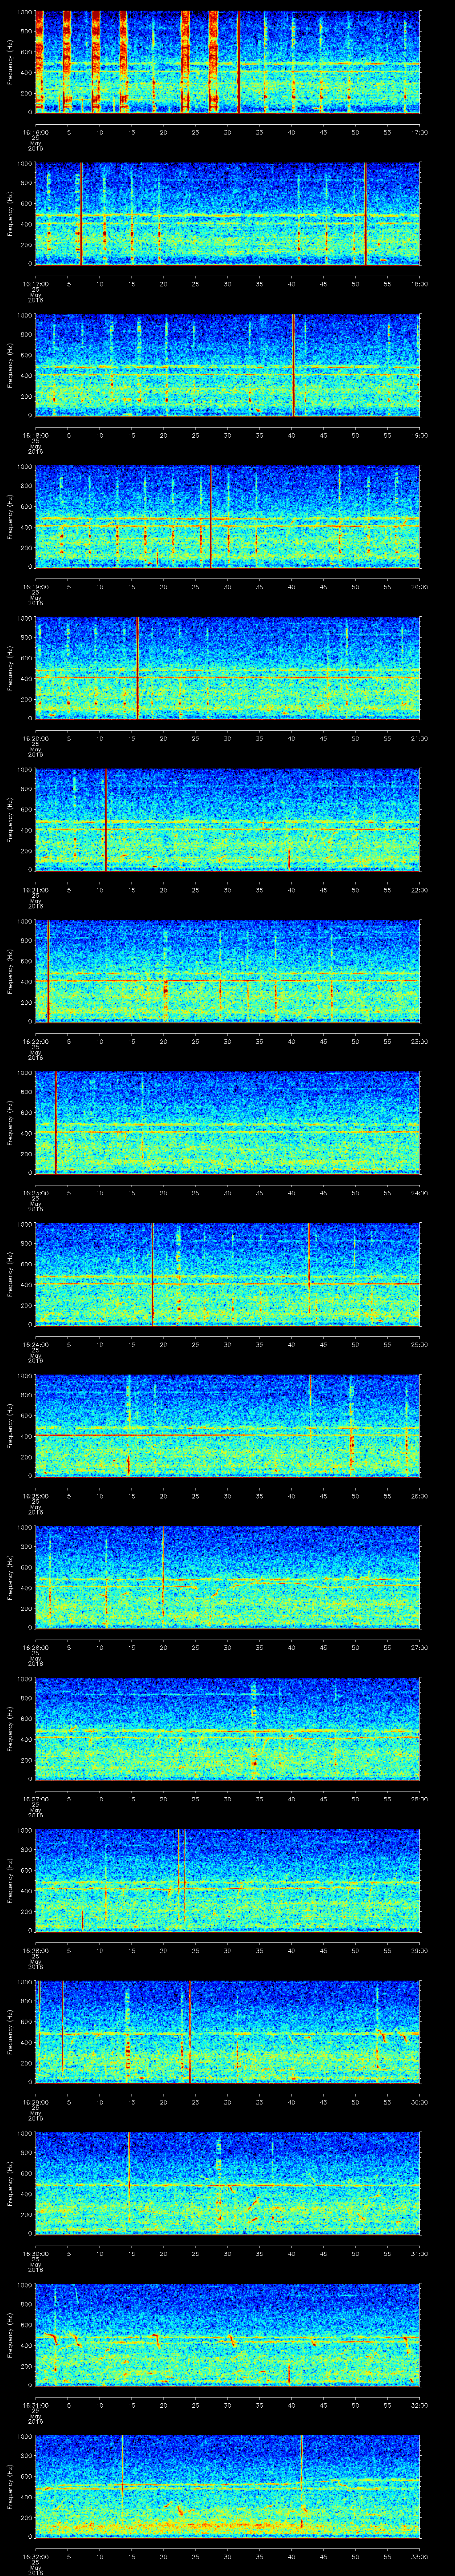
Task: Select the spectrogram panel starting at 16:21:00
Action: 228,820
